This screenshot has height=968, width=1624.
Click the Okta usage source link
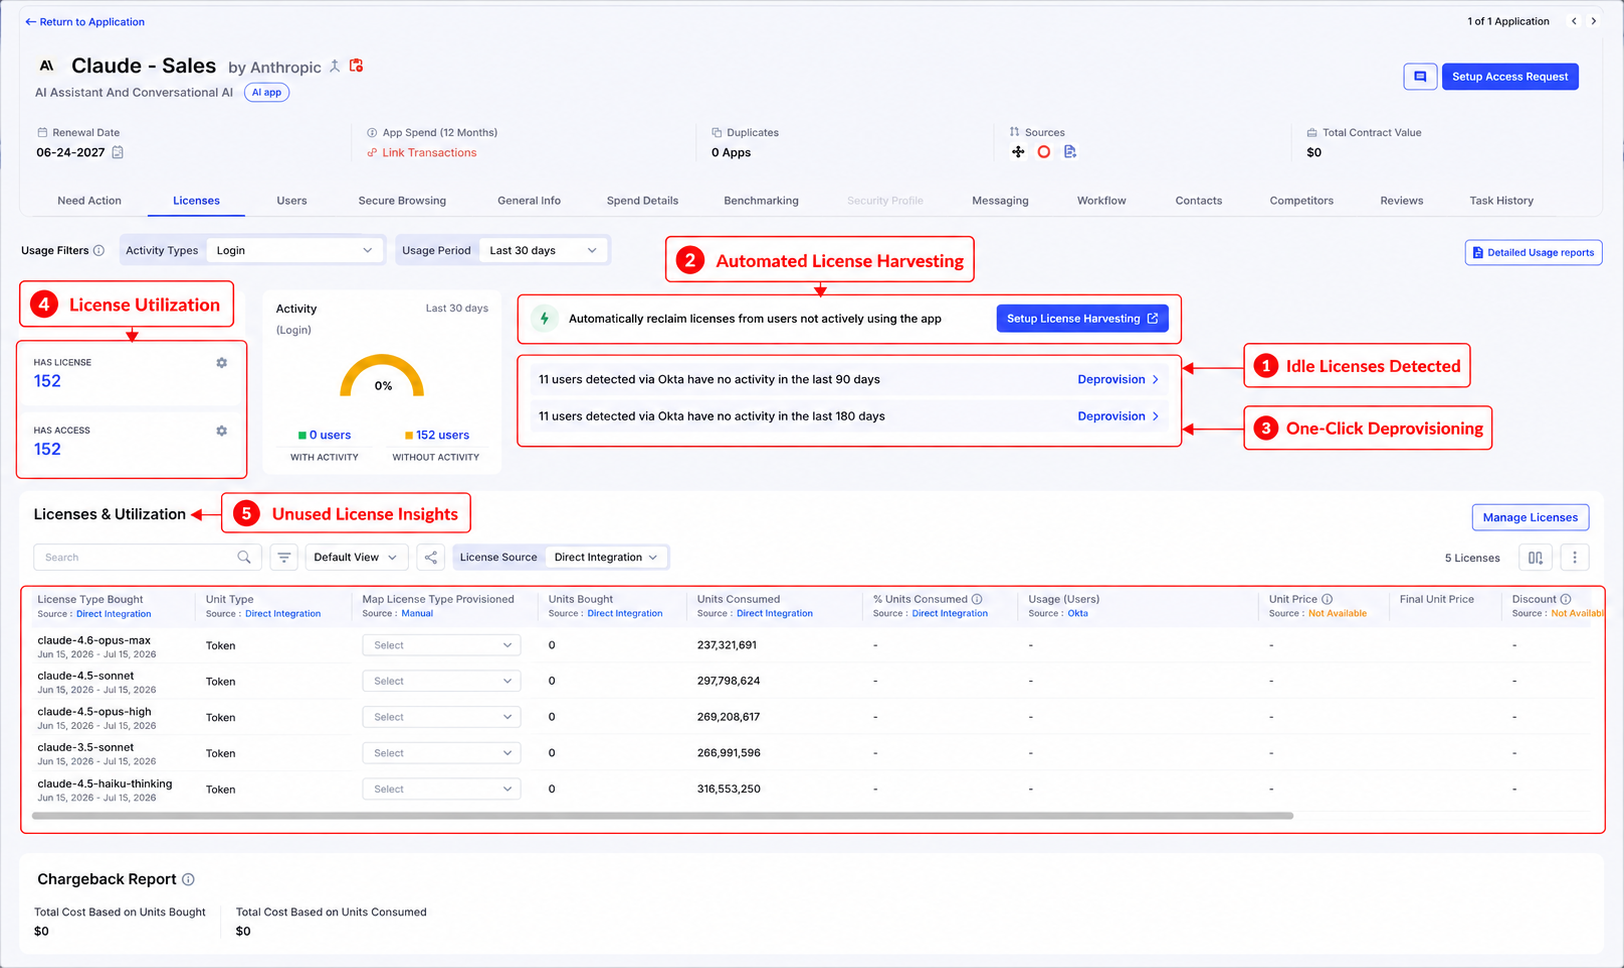1077,614
